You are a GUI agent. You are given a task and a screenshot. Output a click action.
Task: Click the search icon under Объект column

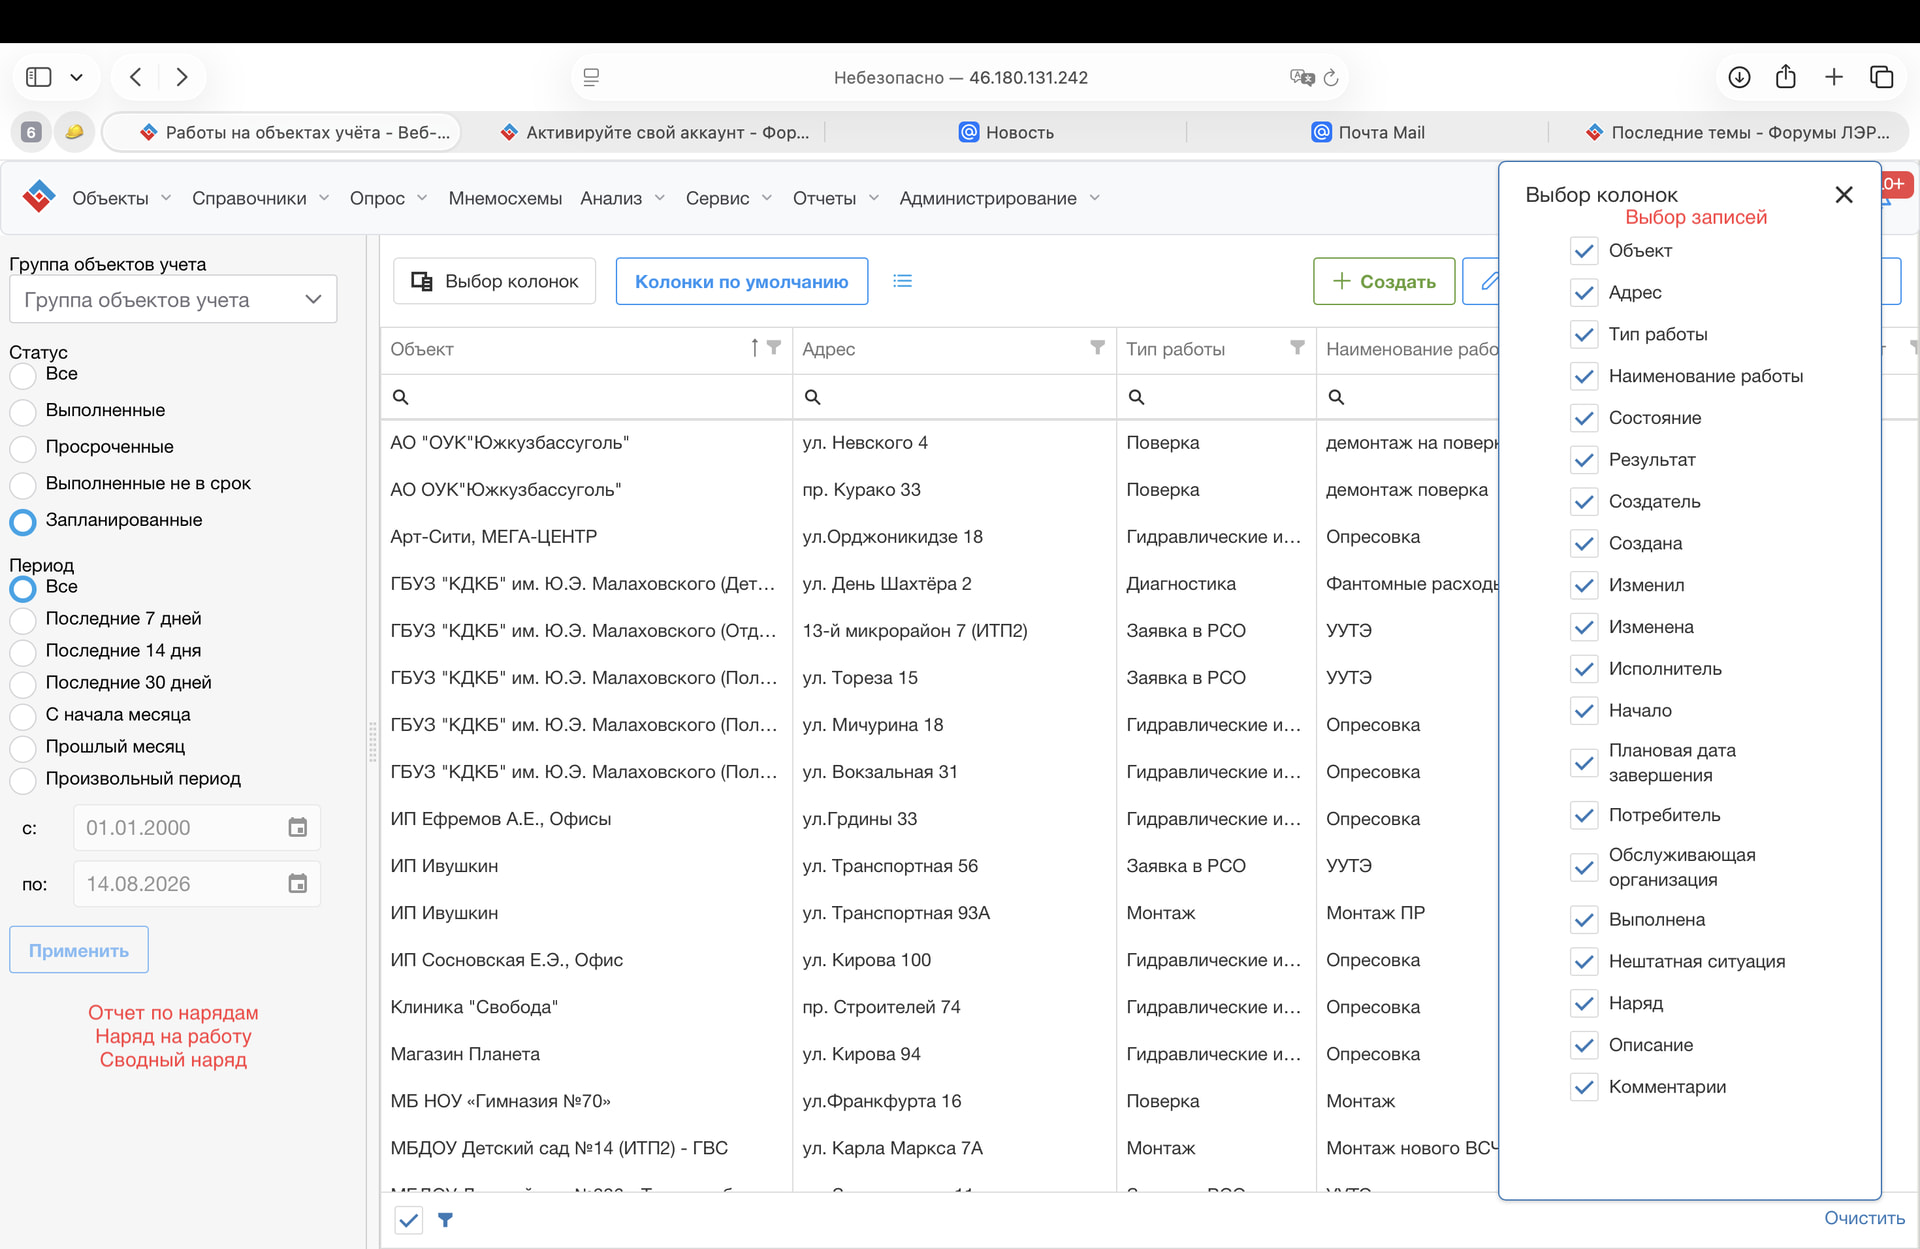point(401,397)
